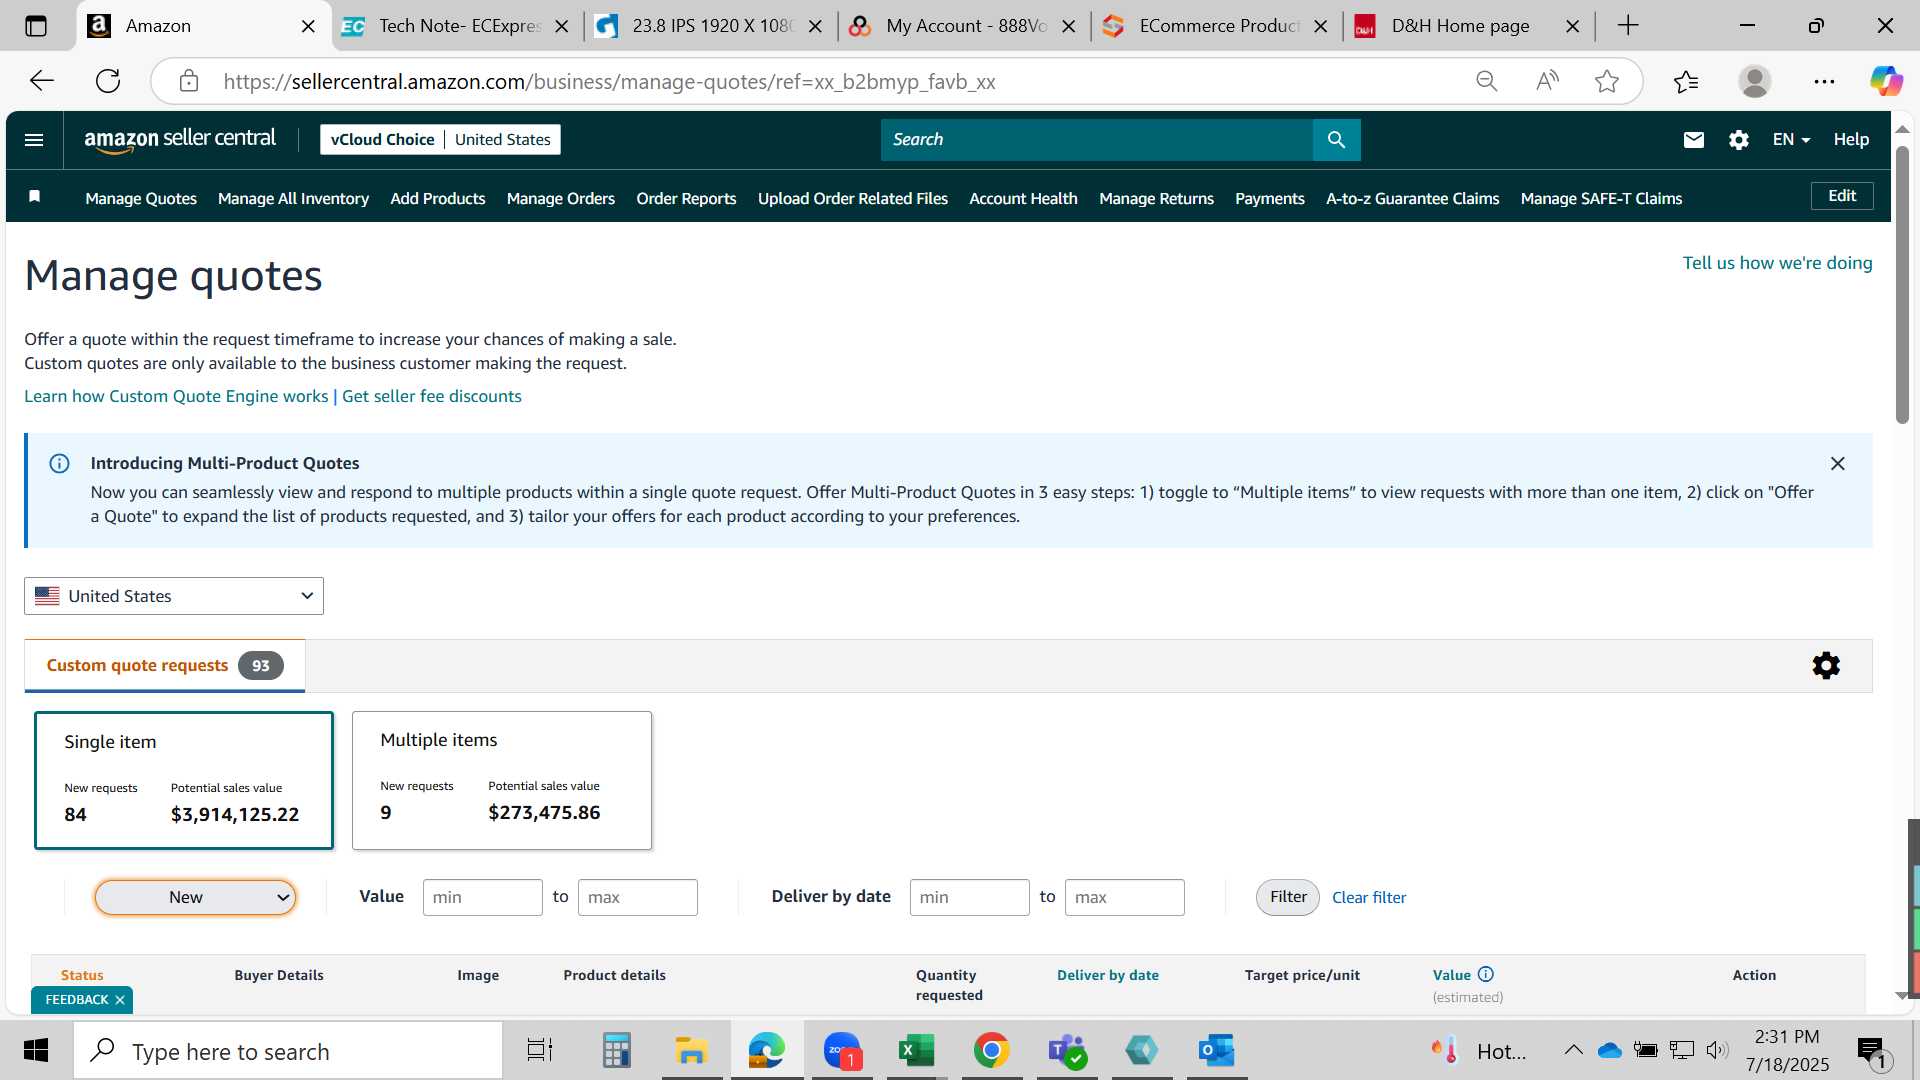Screen dimensions: 1920x1080
Task: Click Tell us how we're doing link
Action: tap(1777, 263)
